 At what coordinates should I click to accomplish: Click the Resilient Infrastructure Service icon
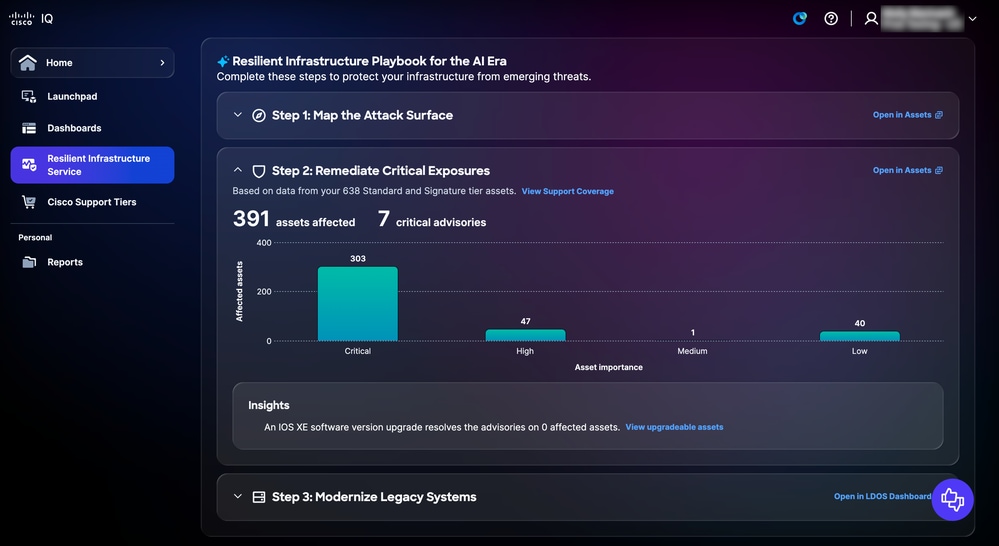[29, 165]
